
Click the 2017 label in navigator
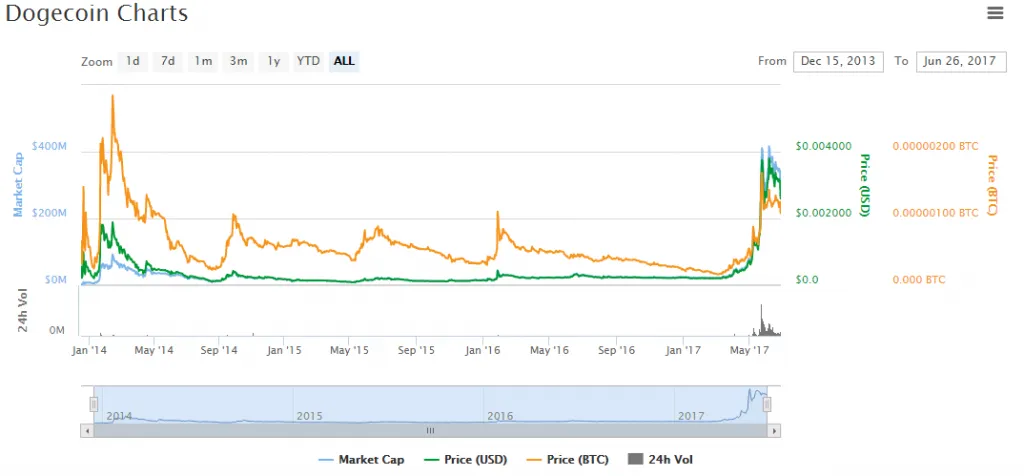[x=691, y=416]
